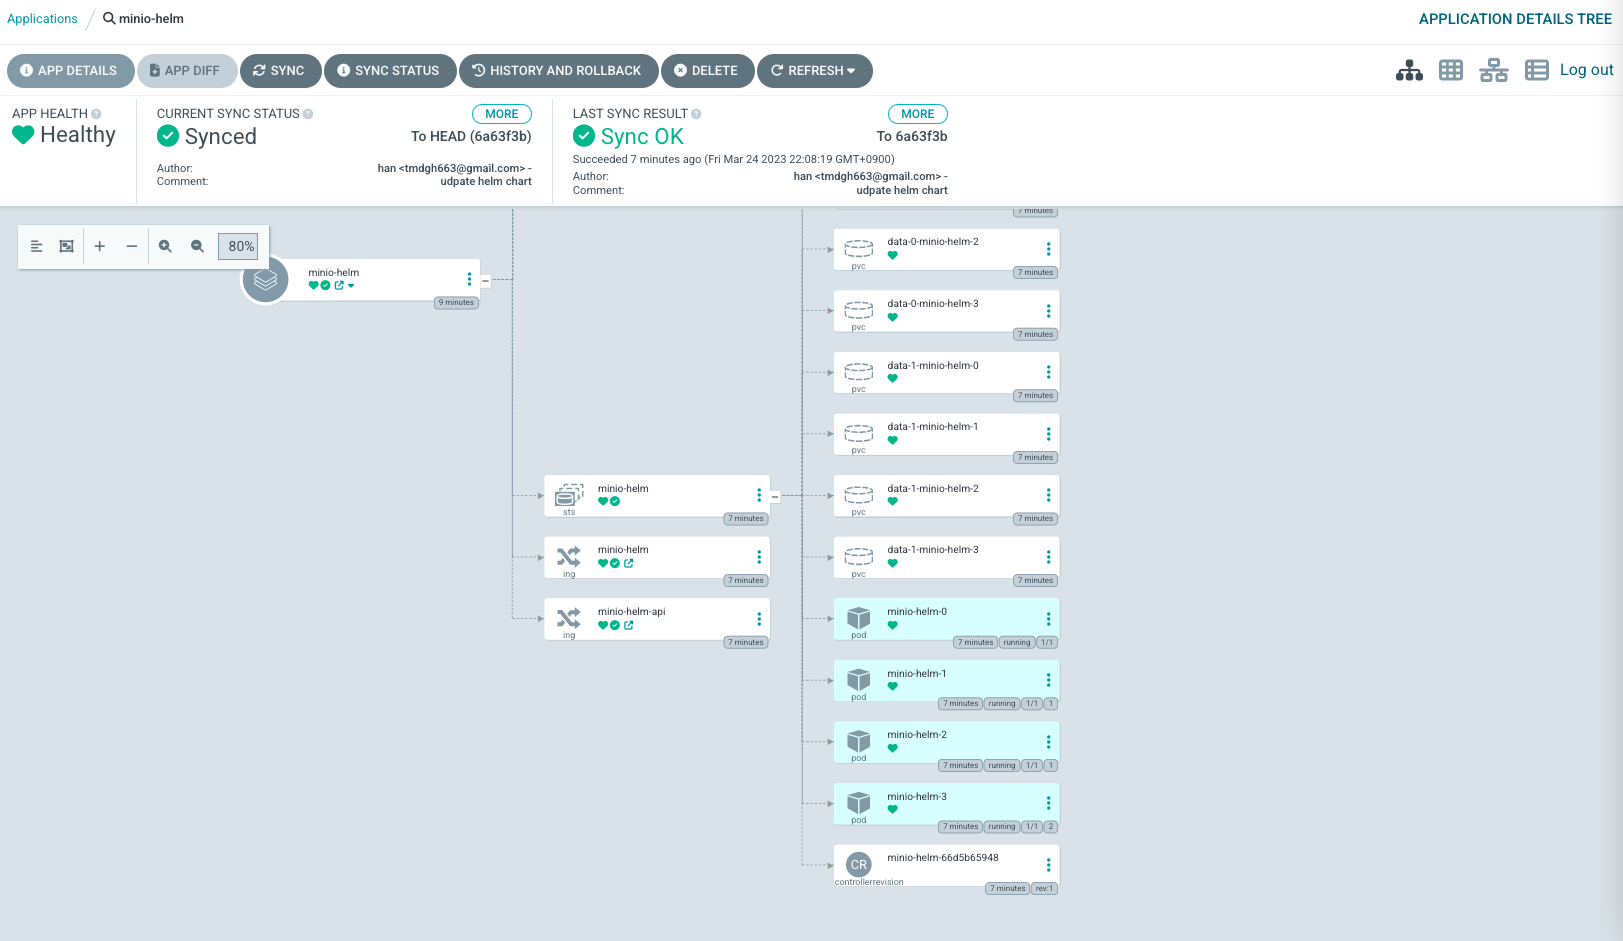Click the running tag on minio-helm-0 pod
This screenshot has height=941, width=1623.
pos(1017,643)
